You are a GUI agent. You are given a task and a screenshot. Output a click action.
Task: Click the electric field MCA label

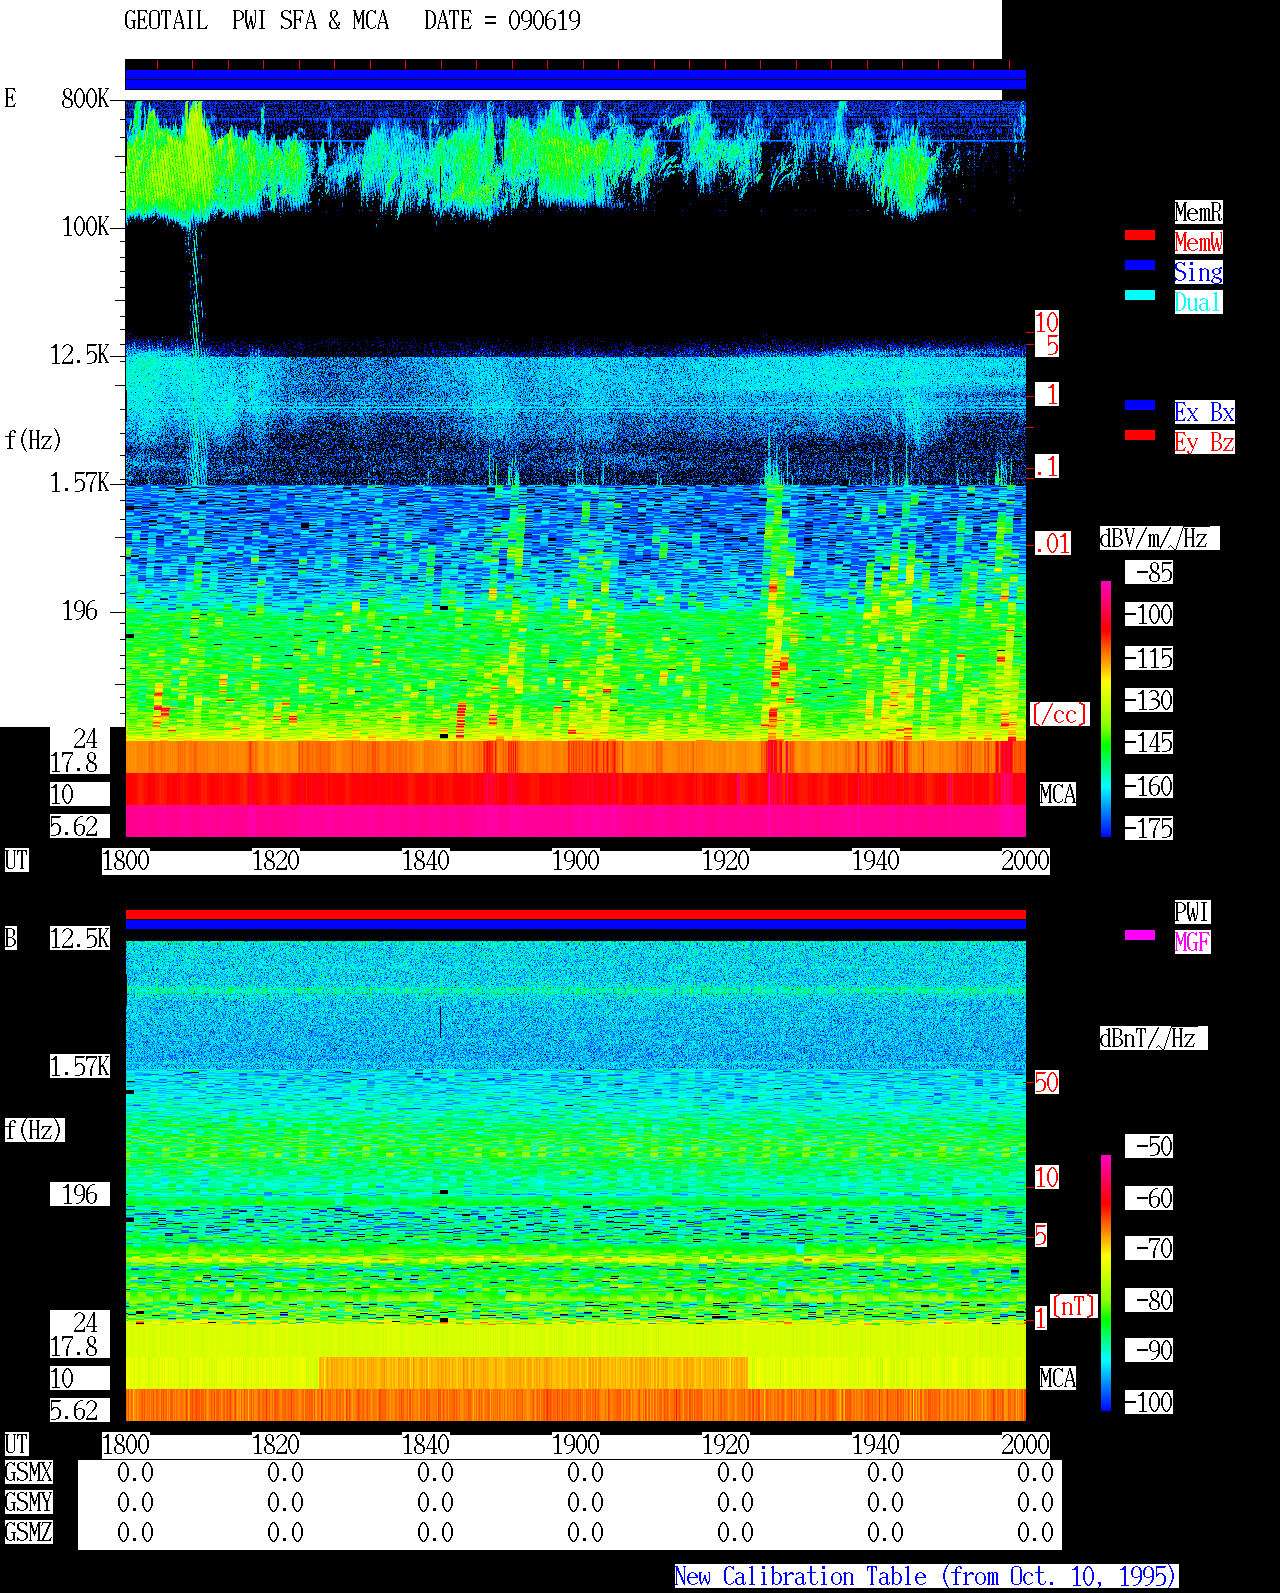(x=1058, y=794)
